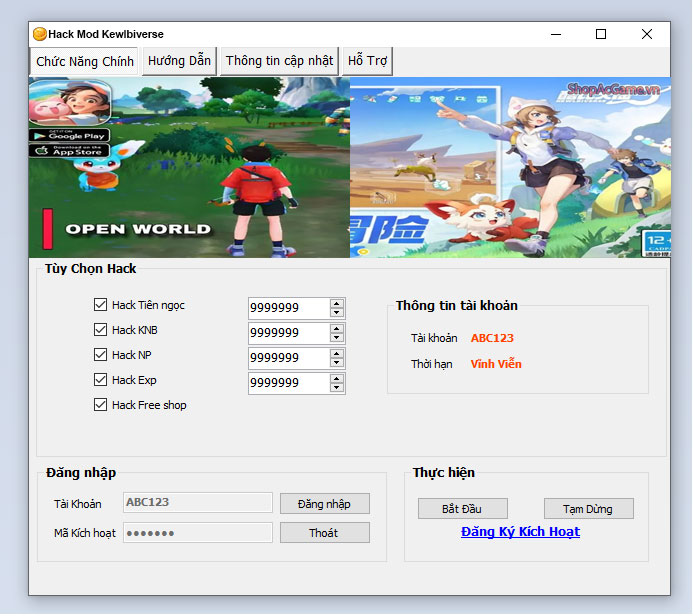Open Thông tin cập nhật tab
Image resolution: width=693 pixels, height=616 pixels.
coord(279,61)
